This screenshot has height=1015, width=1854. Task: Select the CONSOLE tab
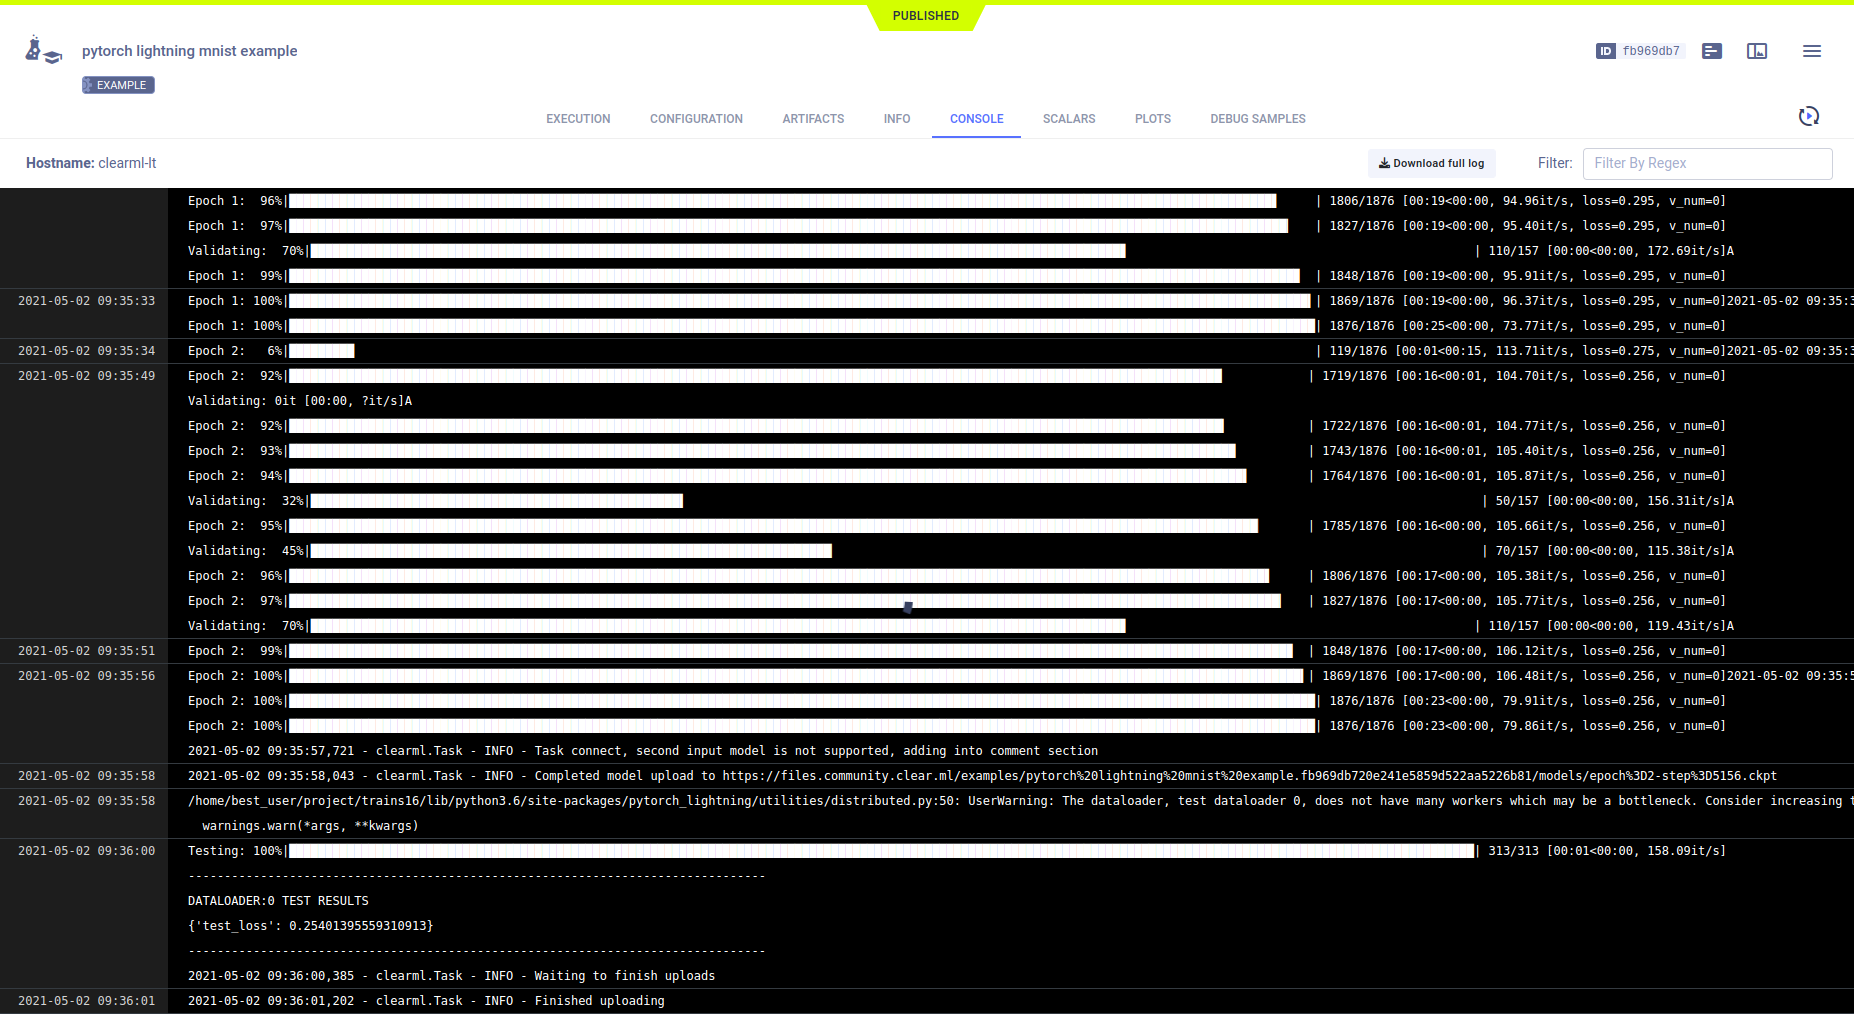tap(976, 119)
